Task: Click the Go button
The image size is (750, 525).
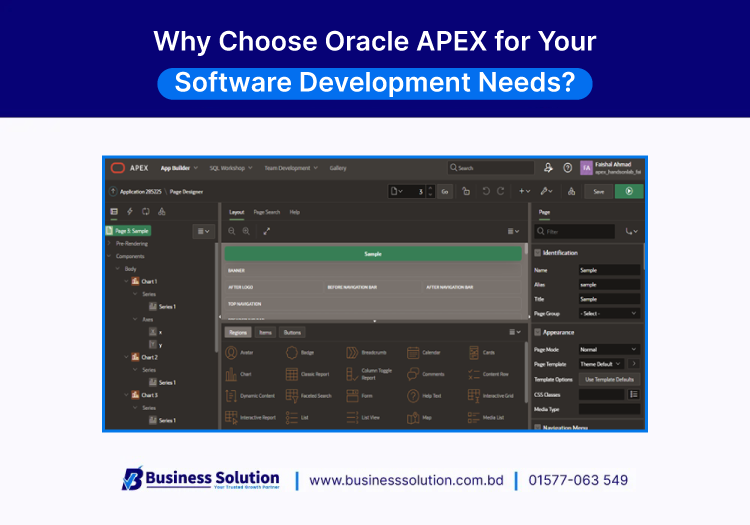Action: point(444,191)
